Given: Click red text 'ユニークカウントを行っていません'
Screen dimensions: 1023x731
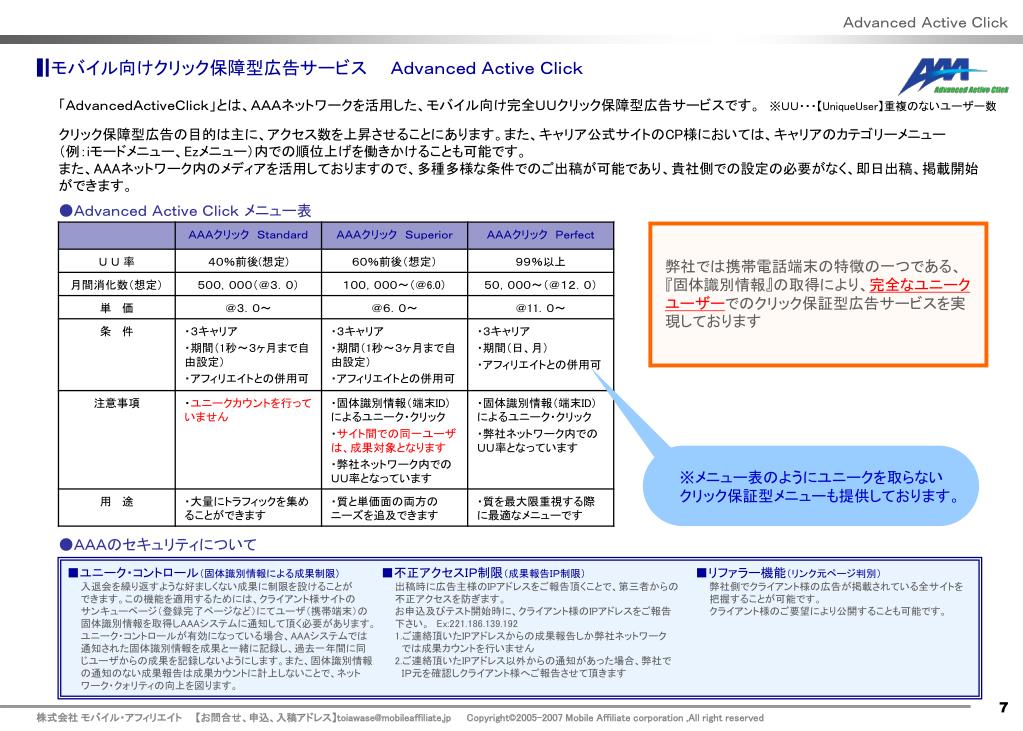Looking at the screenshot, I should pos(247,410).
